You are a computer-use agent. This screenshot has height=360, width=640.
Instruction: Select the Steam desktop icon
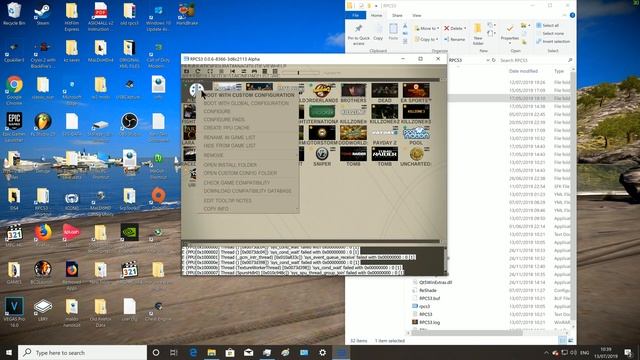point(42,15)
